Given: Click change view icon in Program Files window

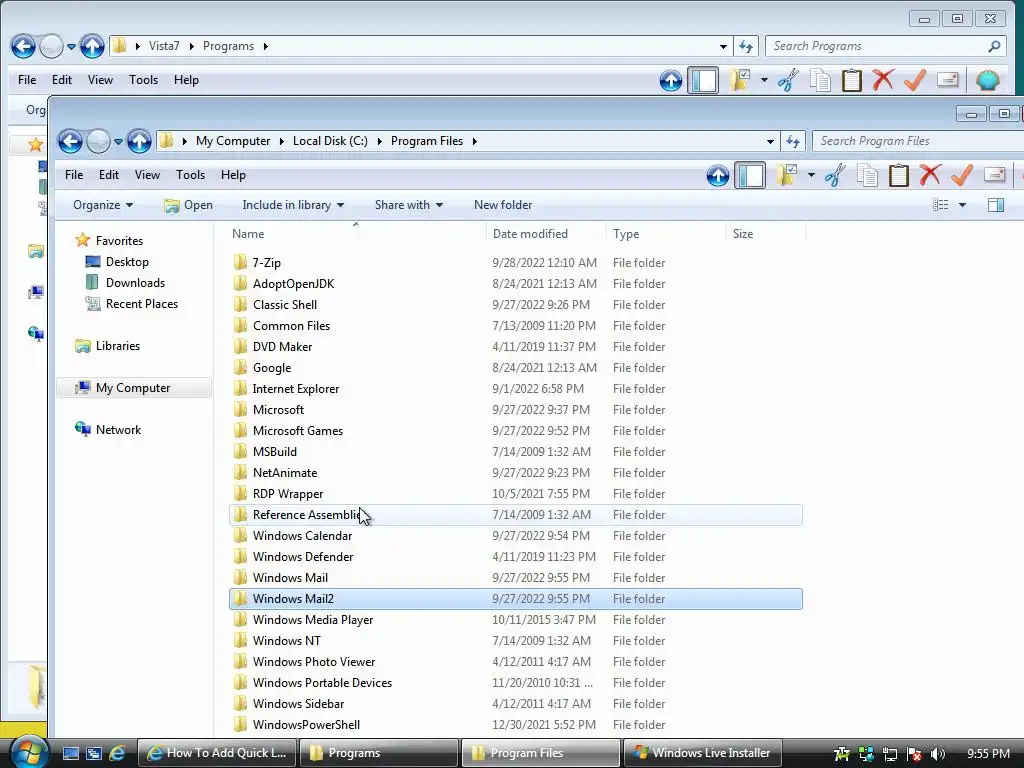Looking at the screenshot, I should pos(940,205).
